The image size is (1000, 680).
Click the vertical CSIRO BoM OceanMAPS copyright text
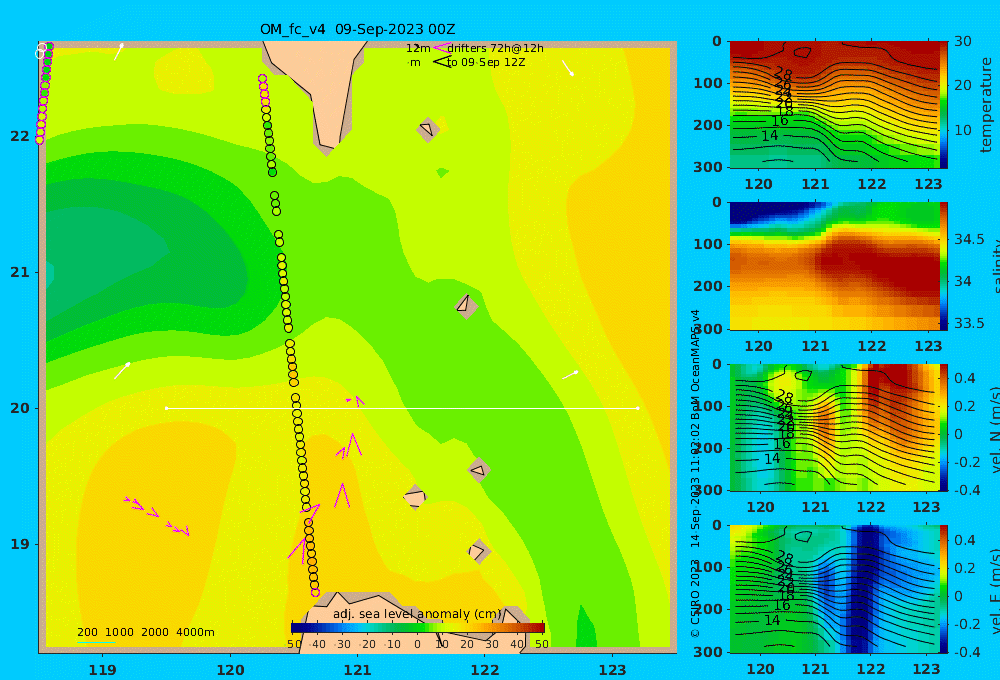click(695, 473)
